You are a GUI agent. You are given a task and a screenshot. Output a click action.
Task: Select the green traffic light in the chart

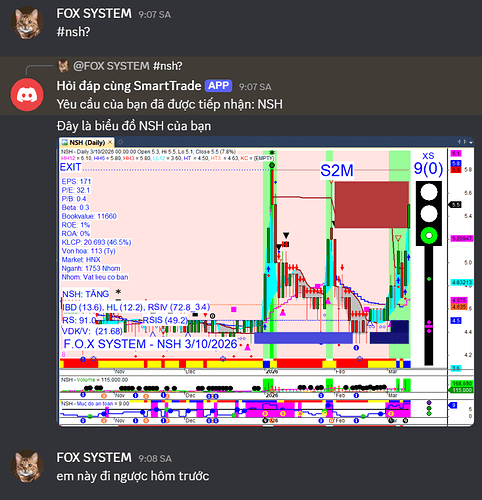click(x=429, y=236)
